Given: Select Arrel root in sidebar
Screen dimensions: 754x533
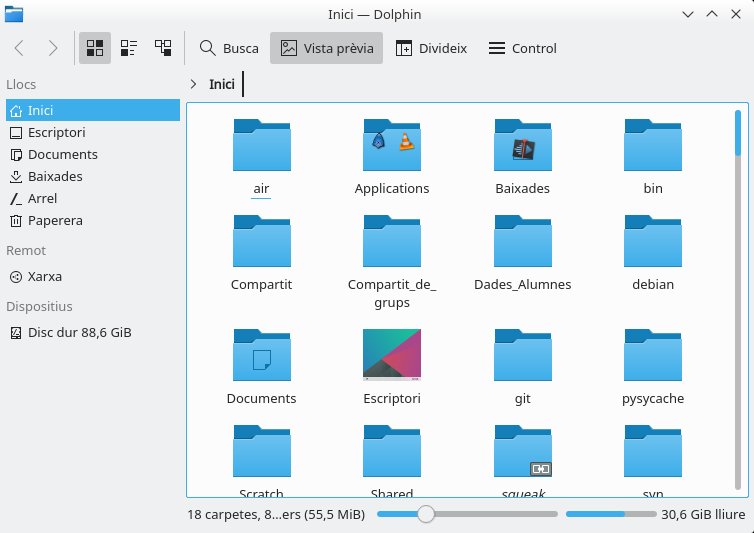Looking at the screenshot, I should click(x=42, y=198).
